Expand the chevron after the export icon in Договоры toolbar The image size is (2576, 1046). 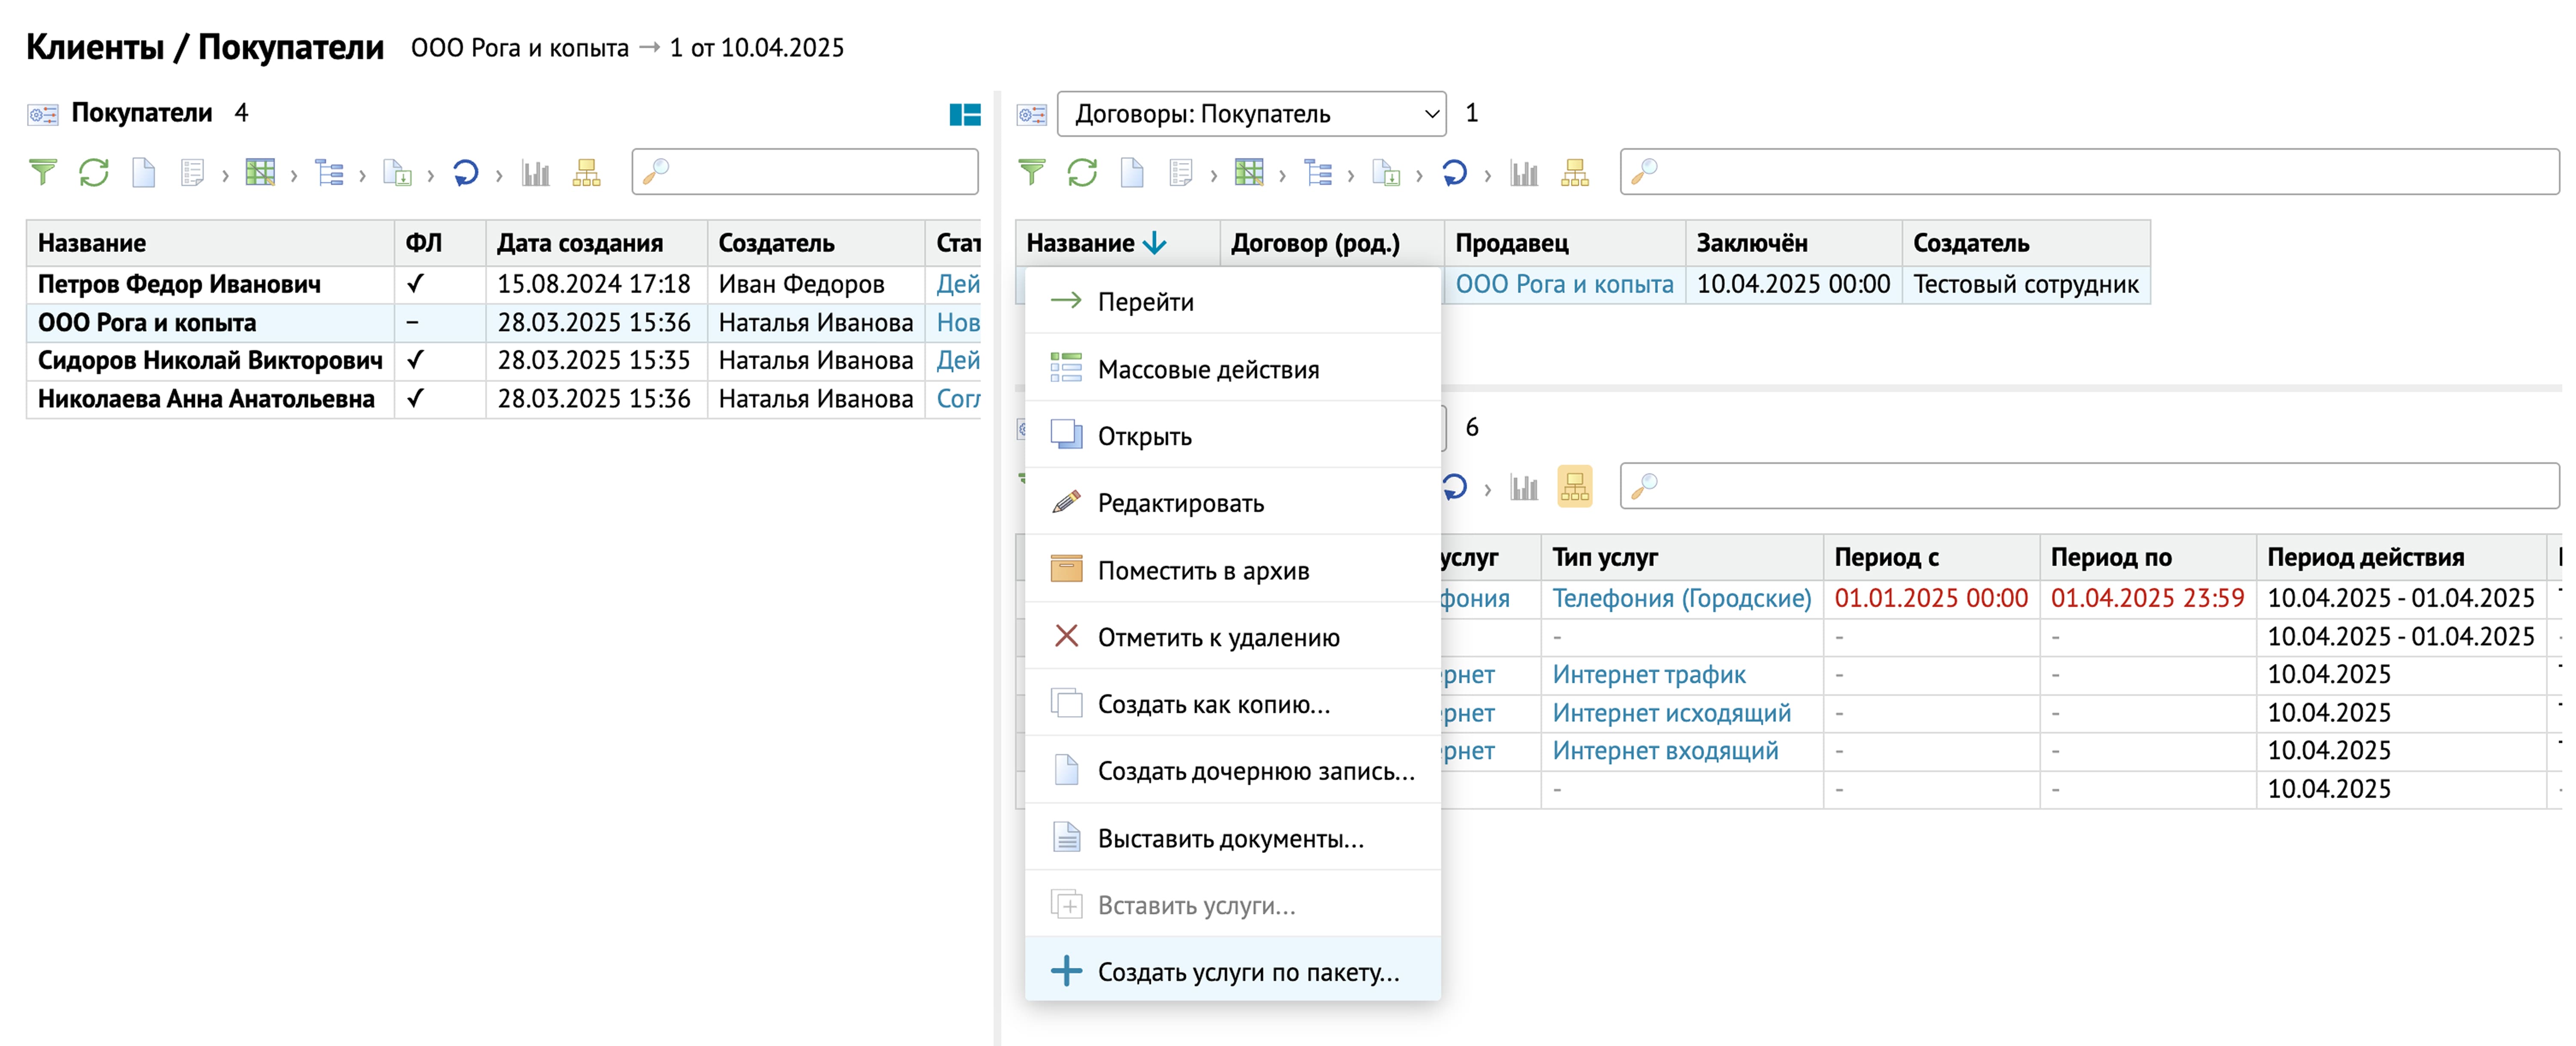click(x=1419, y=176)
